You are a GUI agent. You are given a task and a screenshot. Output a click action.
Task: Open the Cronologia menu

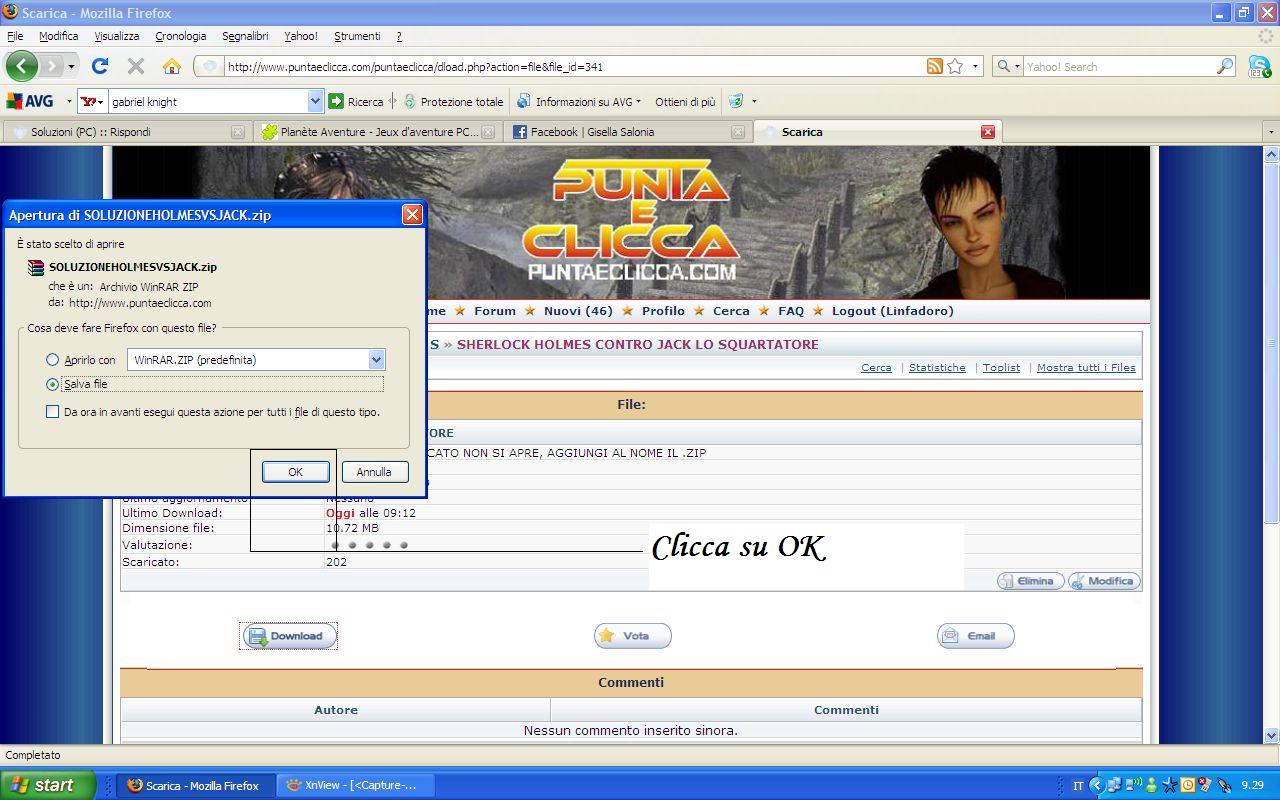coord(181,36)
